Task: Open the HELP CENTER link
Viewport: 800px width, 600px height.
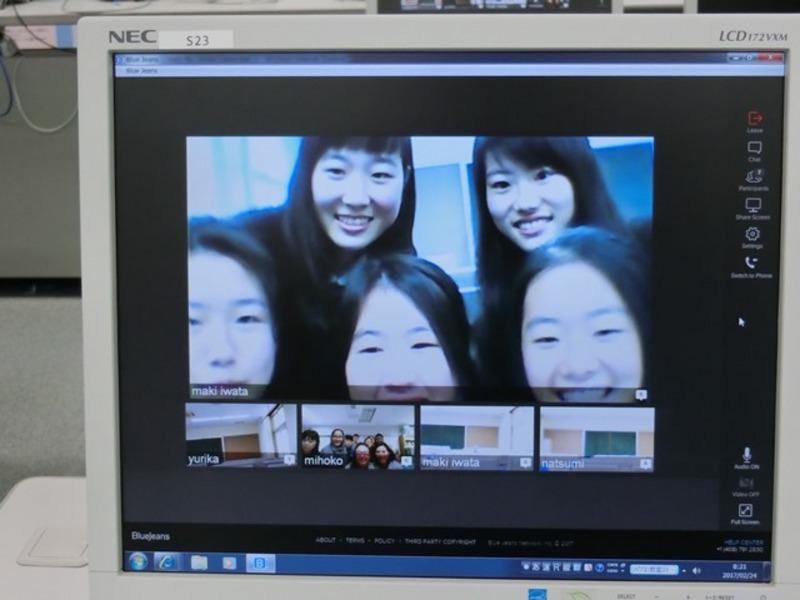Action: point(744,542)
